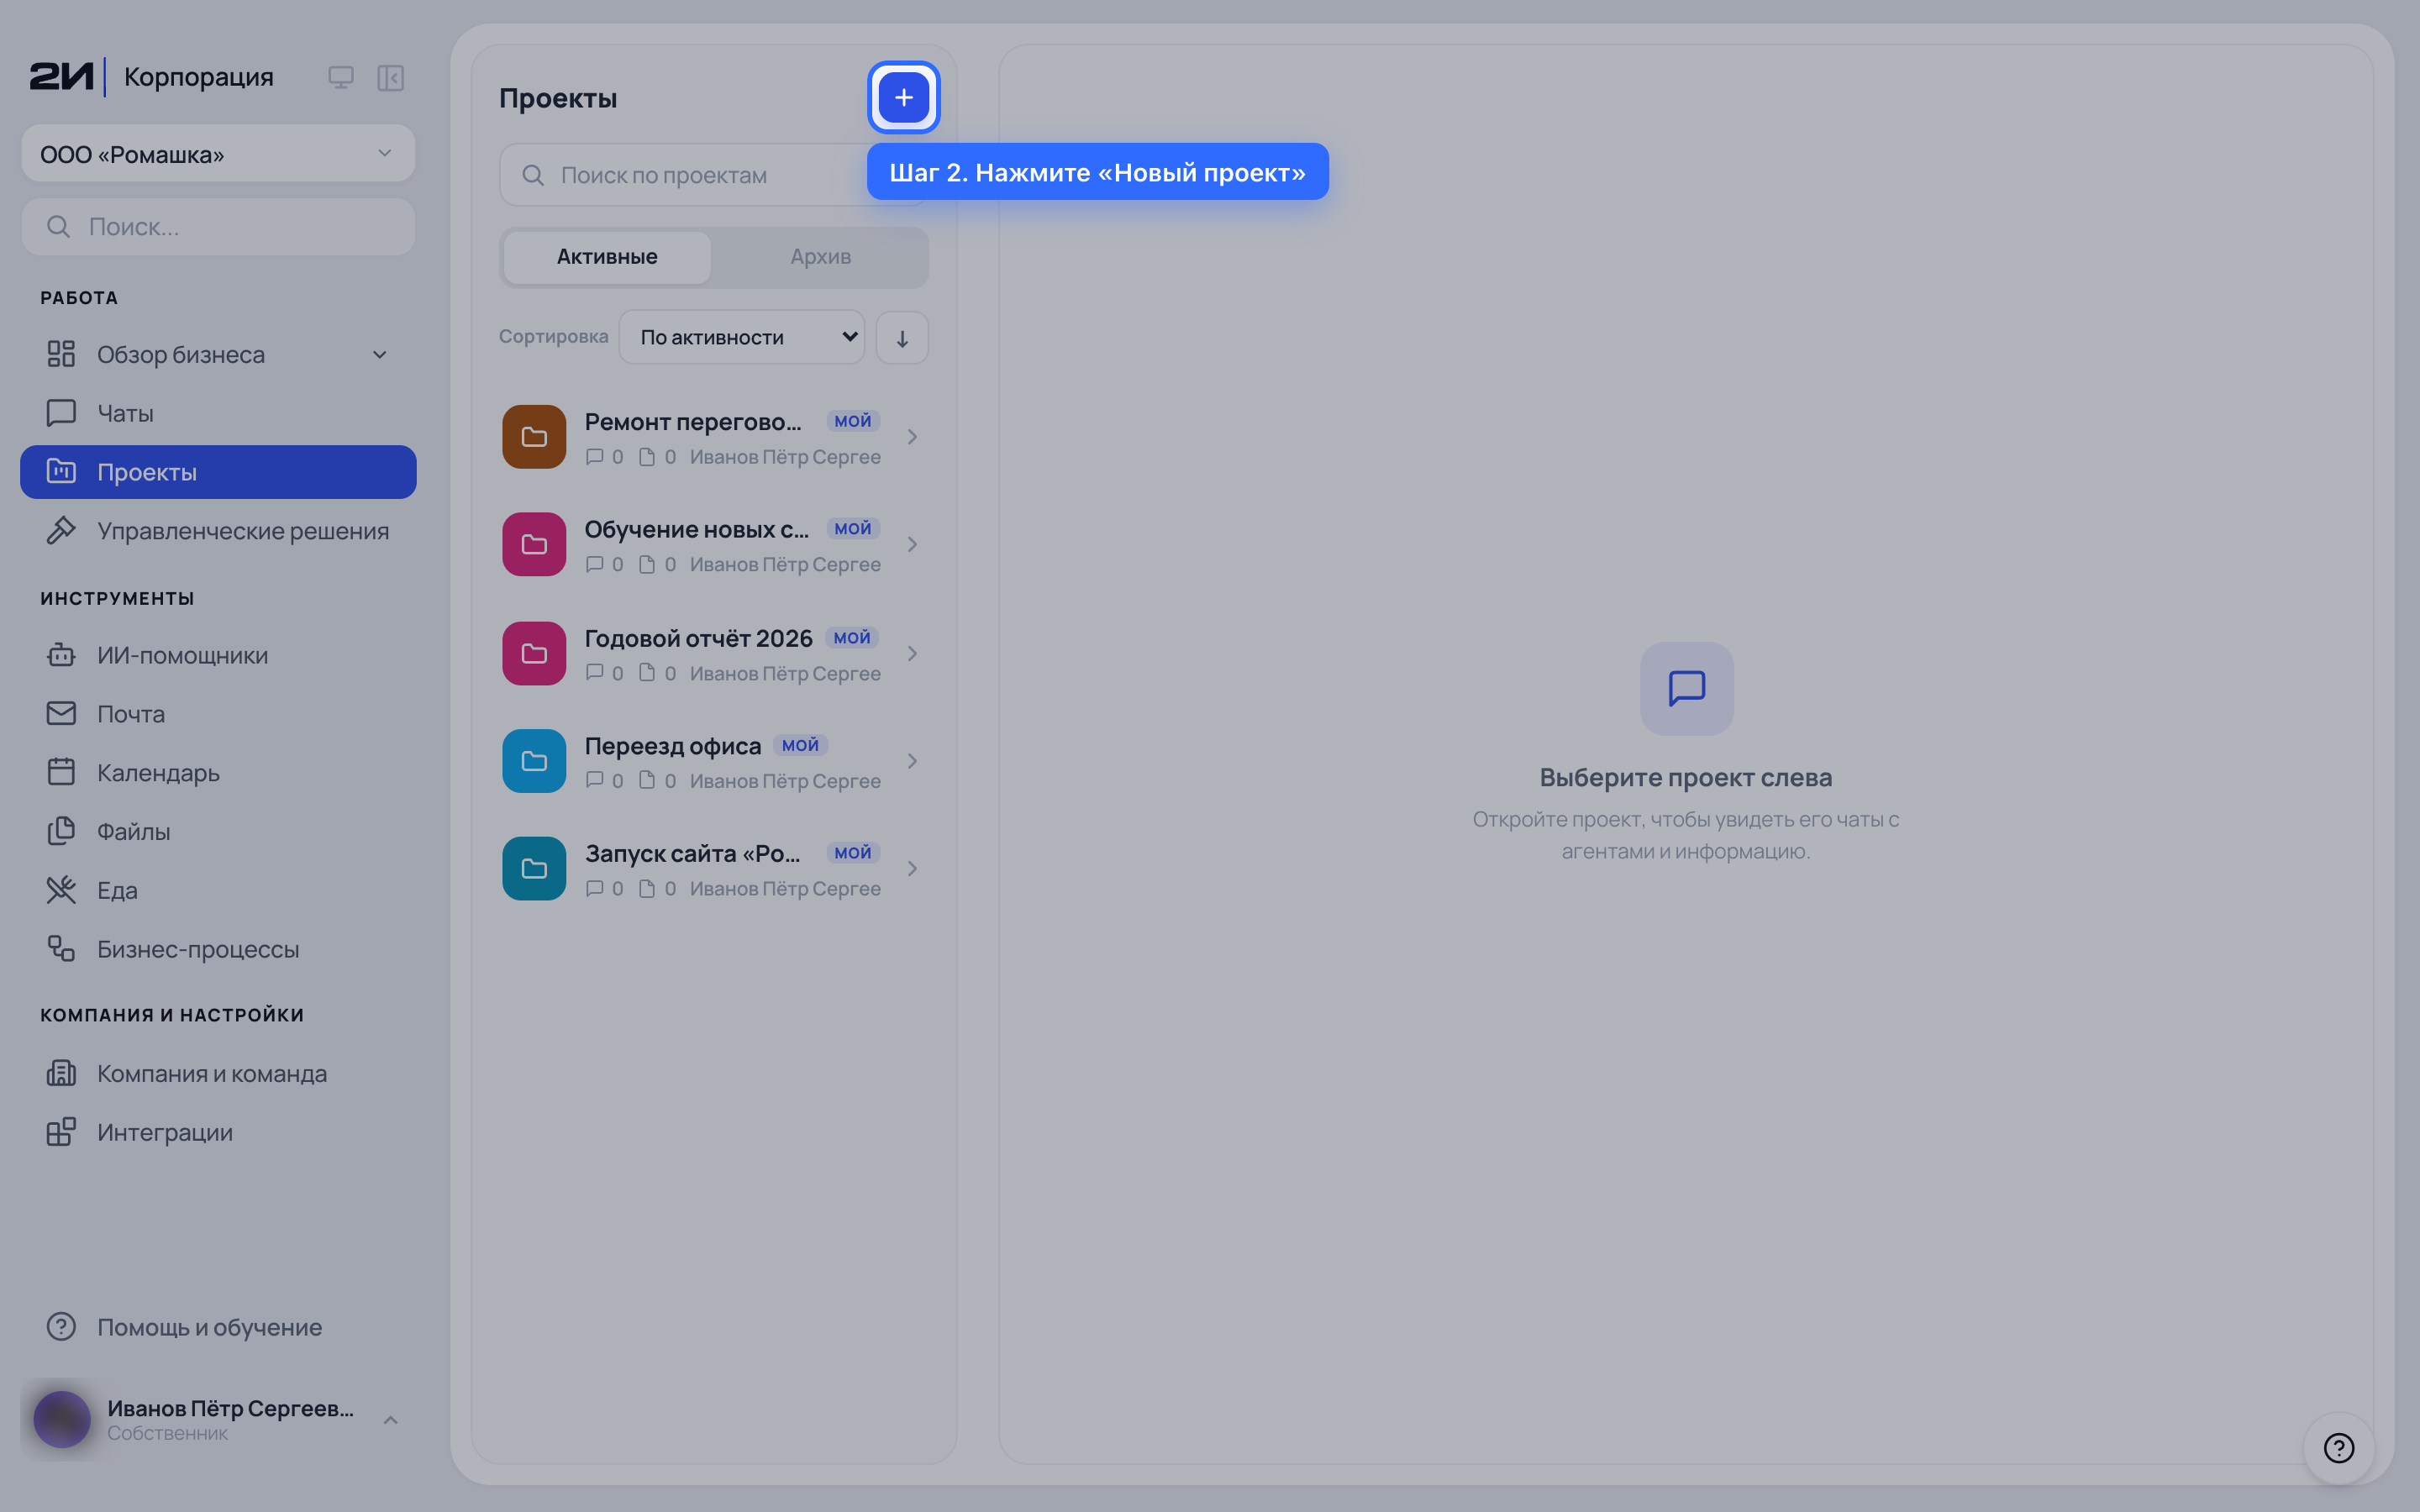Open Помощь и обучение
The height and width of the screenshot is (1512, 2420).
click(218, 1327)
